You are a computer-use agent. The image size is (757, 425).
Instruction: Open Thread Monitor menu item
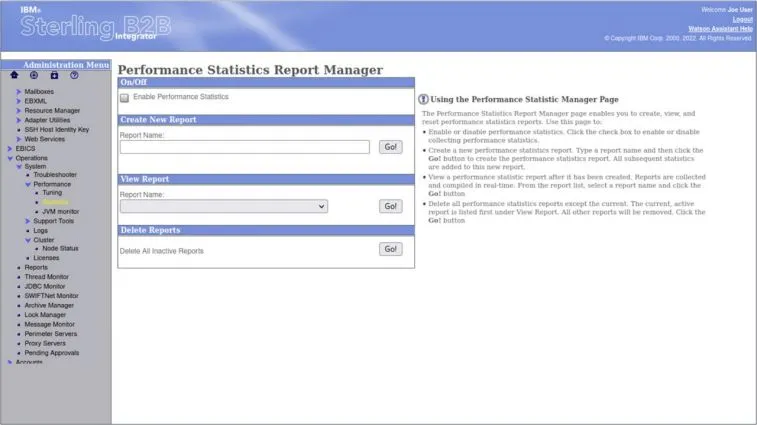point(46,277)
